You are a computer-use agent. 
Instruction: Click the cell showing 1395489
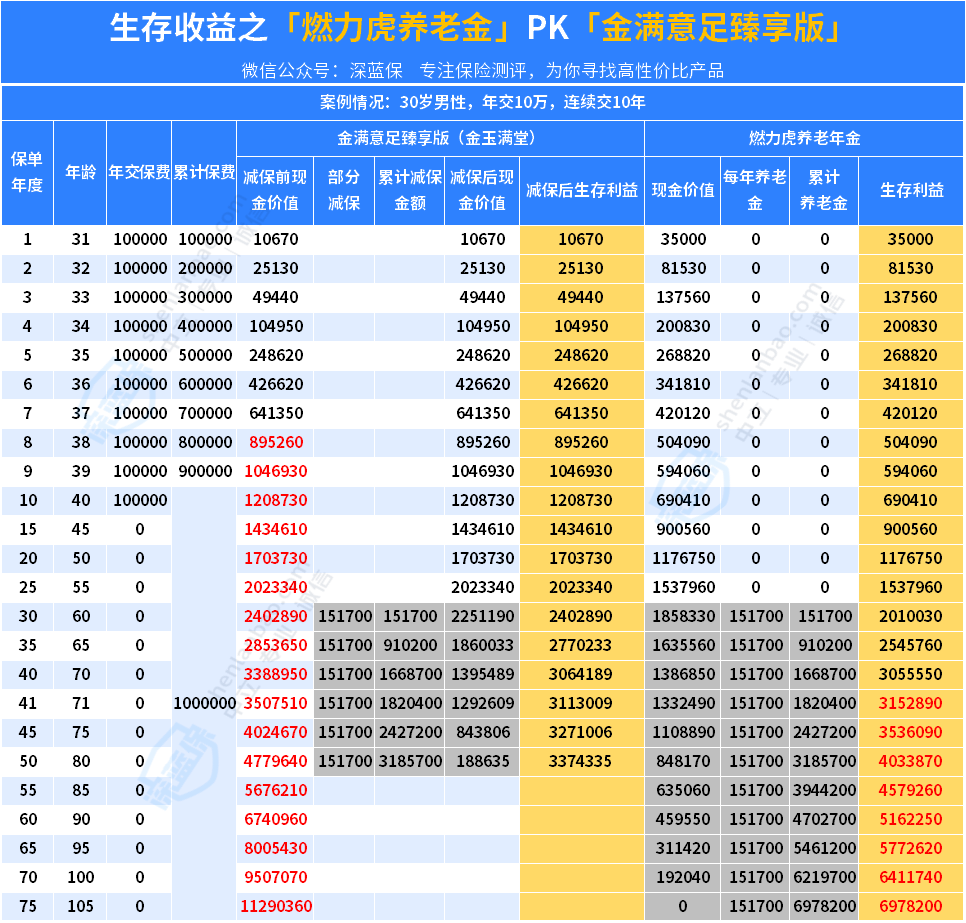482,674
